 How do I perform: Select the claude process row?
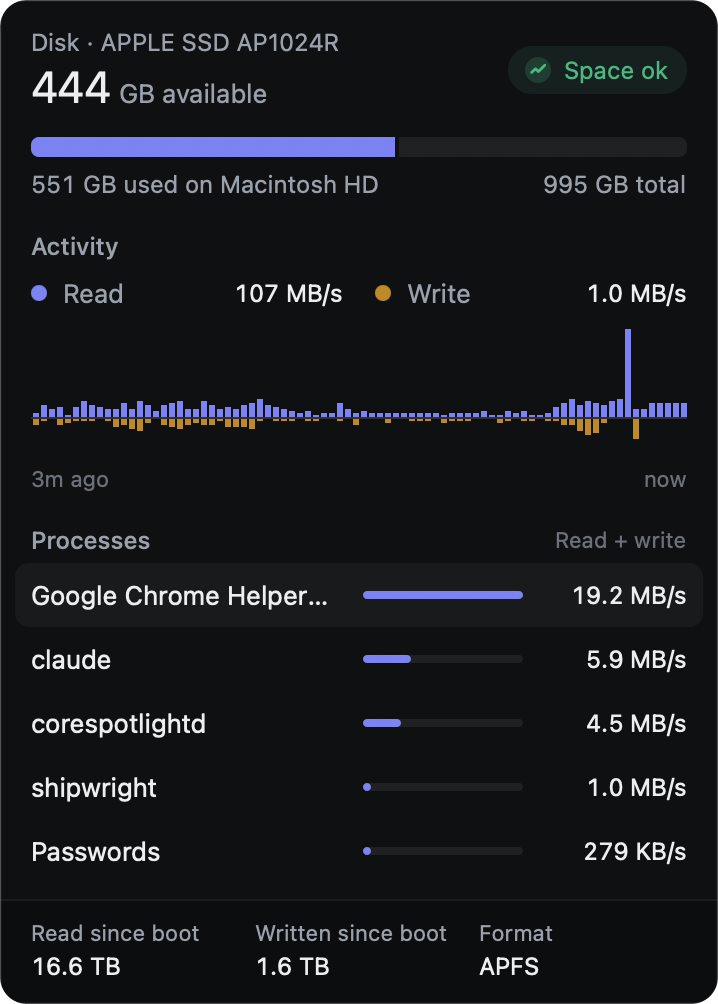pyautogui.click(x=359, y=660)
